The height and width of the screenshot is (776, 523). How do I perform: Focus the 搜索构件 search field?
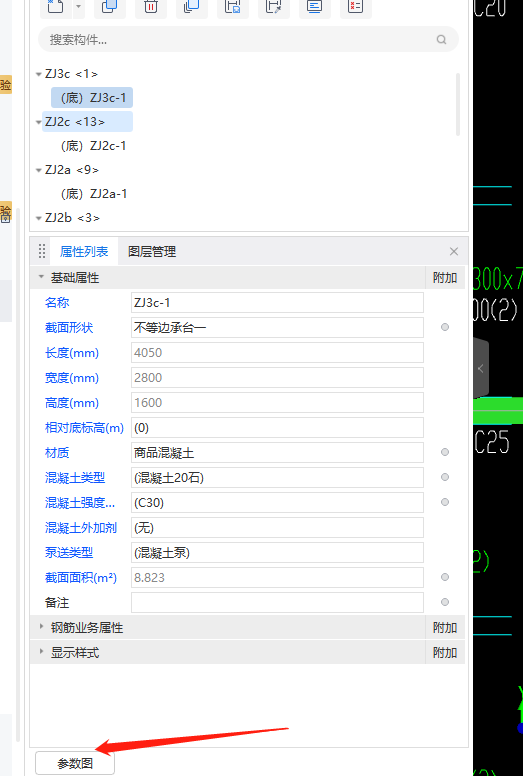[248, 40]
